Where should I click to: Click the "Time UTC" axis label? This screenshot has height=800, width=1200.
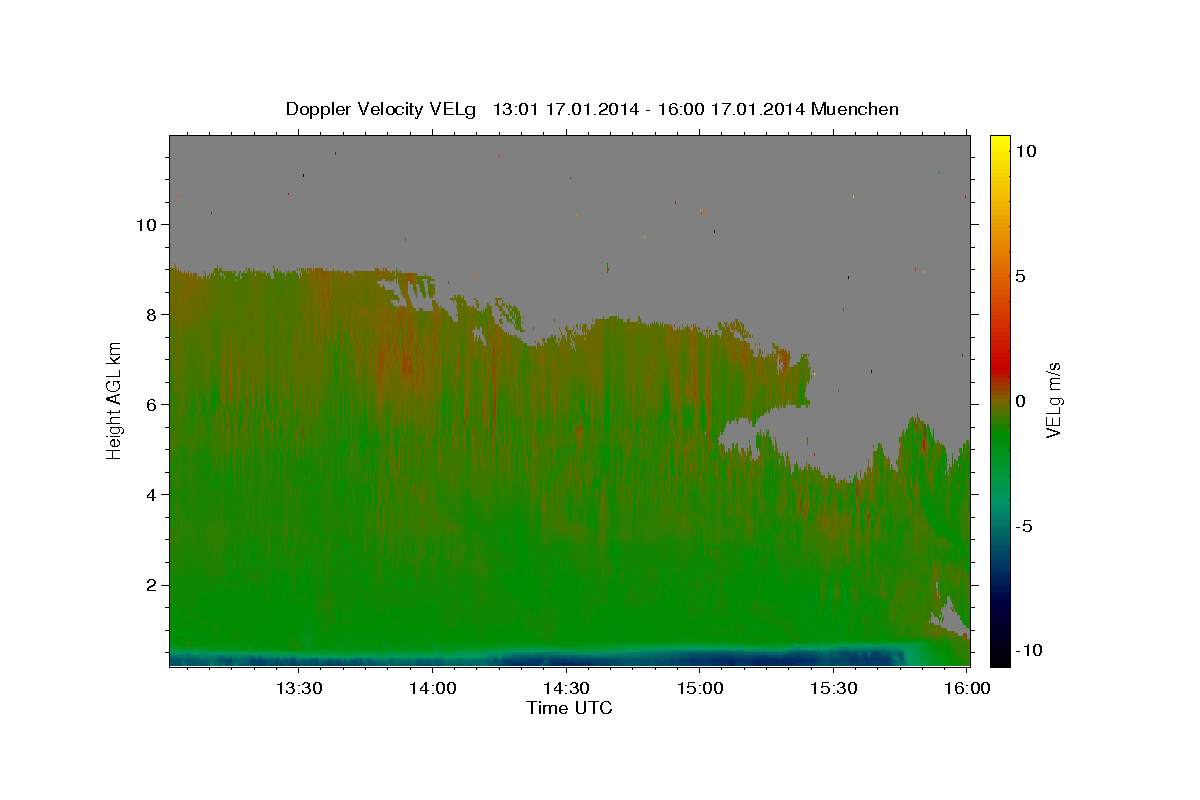(569, 708)
